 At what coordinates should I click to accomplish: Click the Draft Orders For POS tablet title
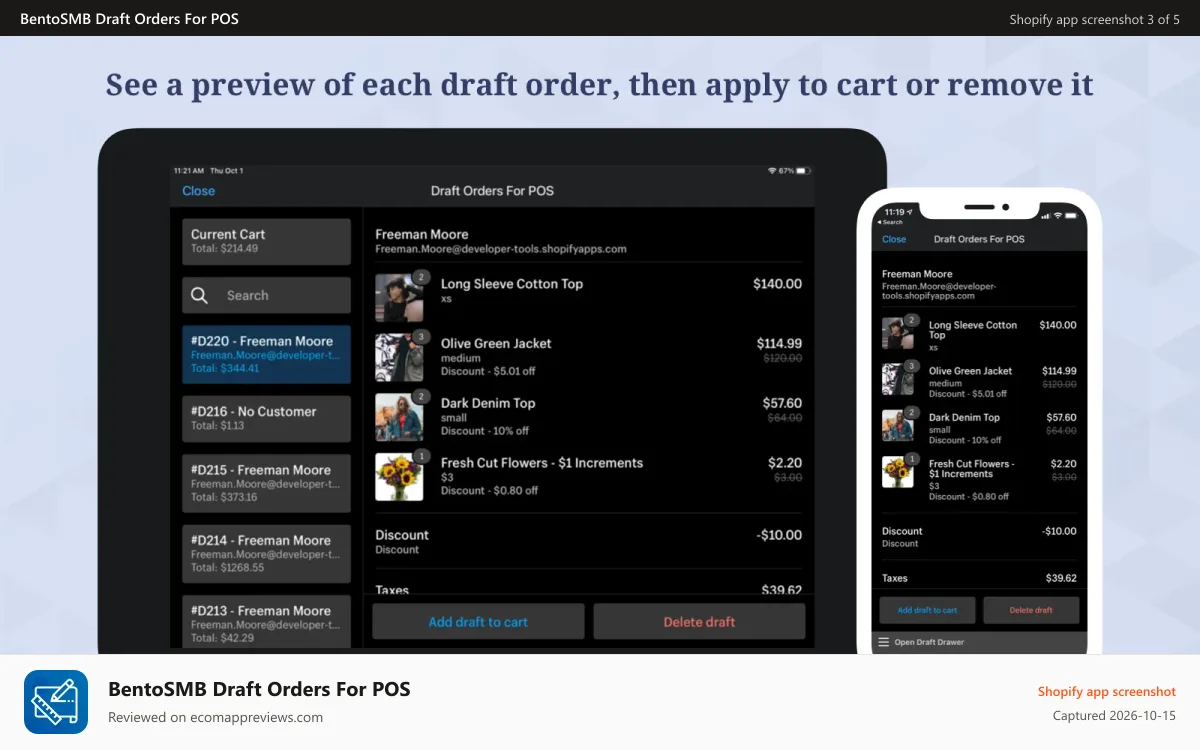tap(492, 191)
